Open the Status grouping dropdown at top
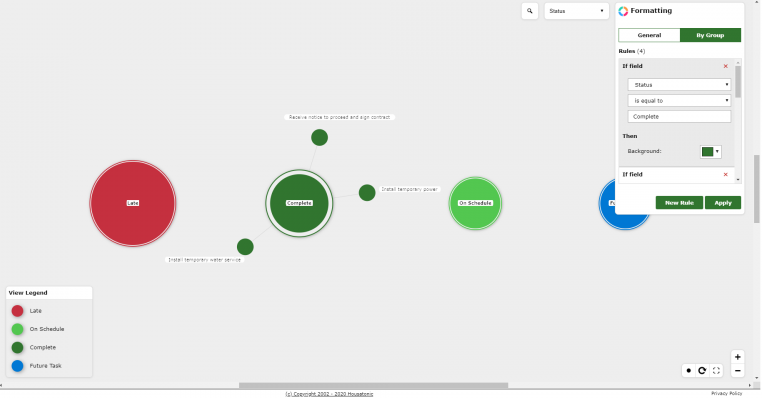This screenshot has width=762, height=398. [x=576, y=11]
